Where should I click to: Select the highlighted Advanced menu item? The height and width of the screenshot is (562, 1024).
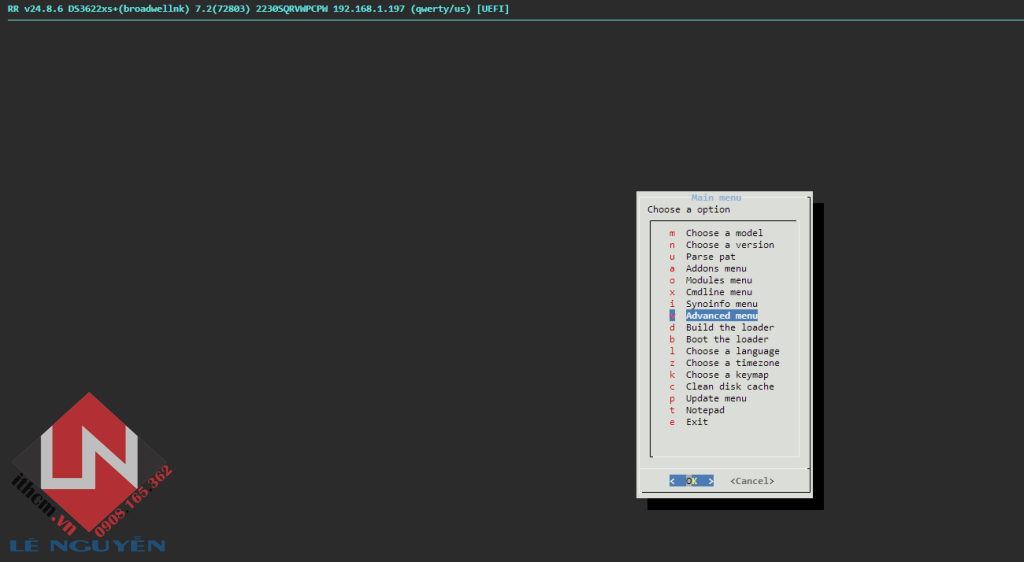pos(721,316)
